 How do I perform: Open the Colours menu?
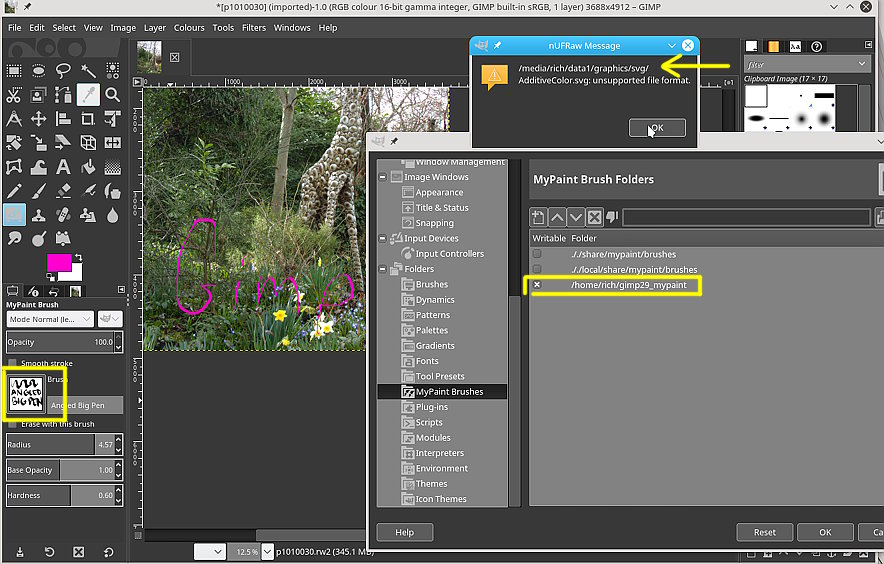[189, 28]
